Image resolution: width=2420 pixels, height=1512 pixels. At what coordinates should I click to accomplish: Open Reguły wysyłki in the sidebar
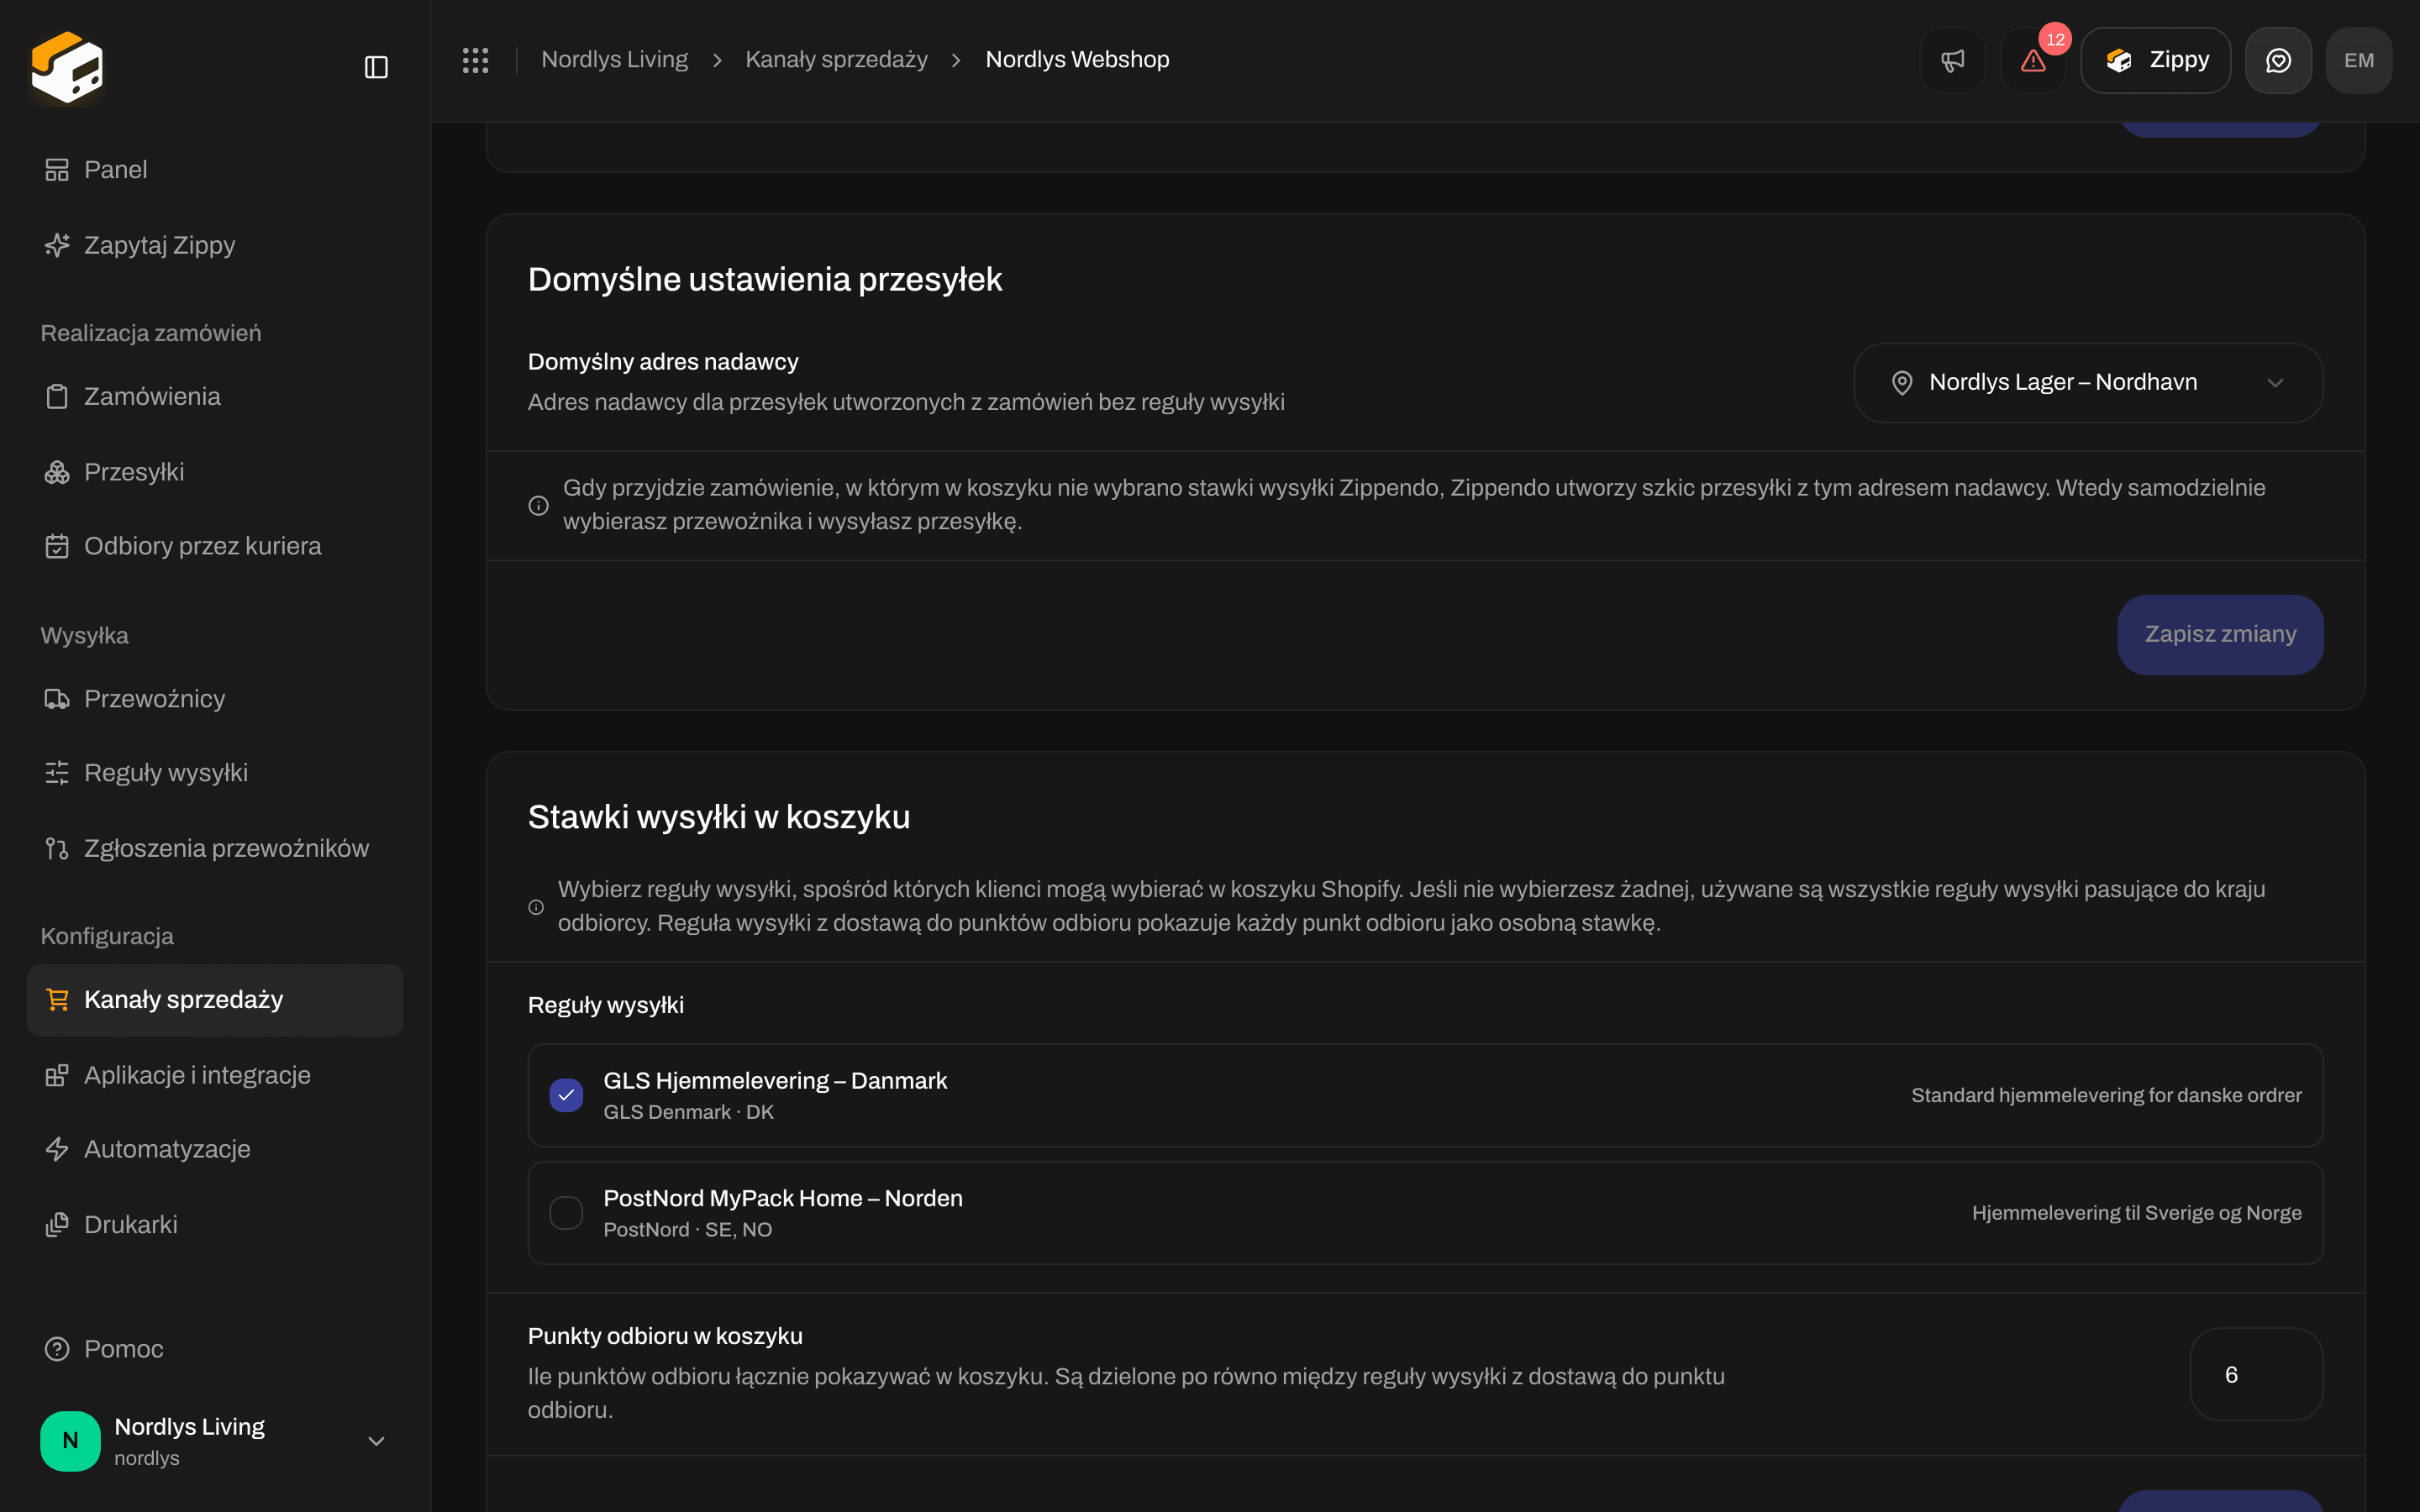click(x=214, y=773)
